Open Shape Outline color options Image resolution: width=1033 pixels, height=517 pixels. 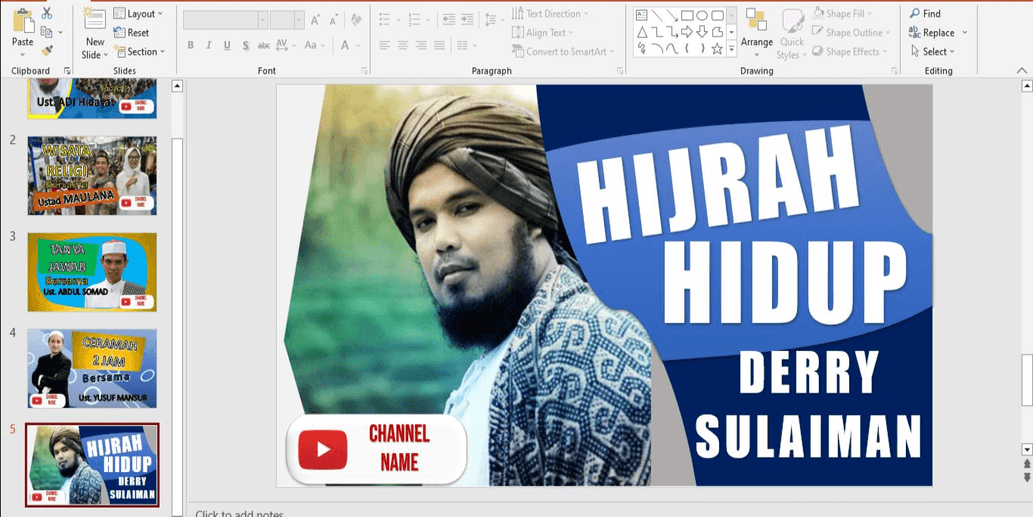tap(851, 32)
